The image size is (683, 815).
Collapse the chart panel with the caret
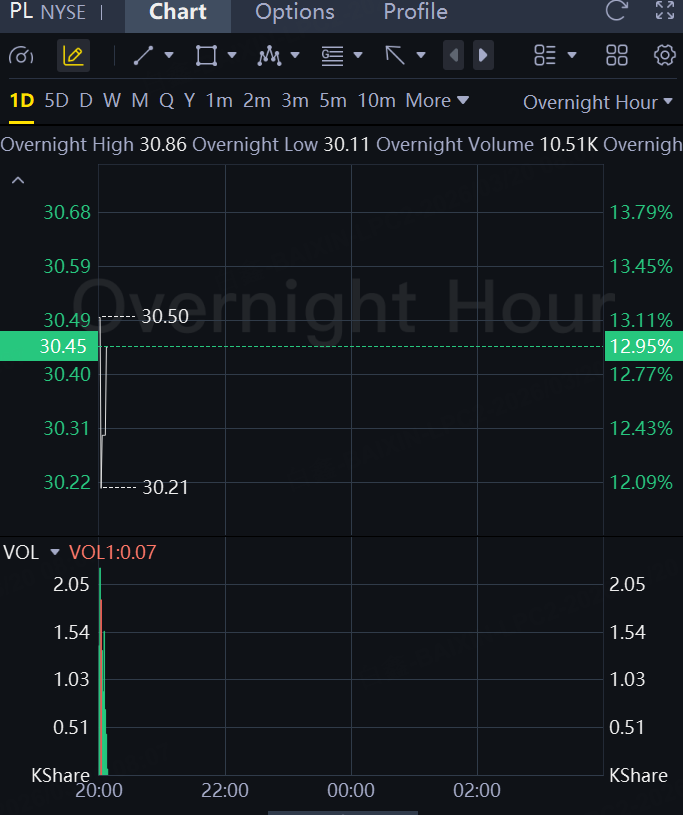click(x=17, y=181)
